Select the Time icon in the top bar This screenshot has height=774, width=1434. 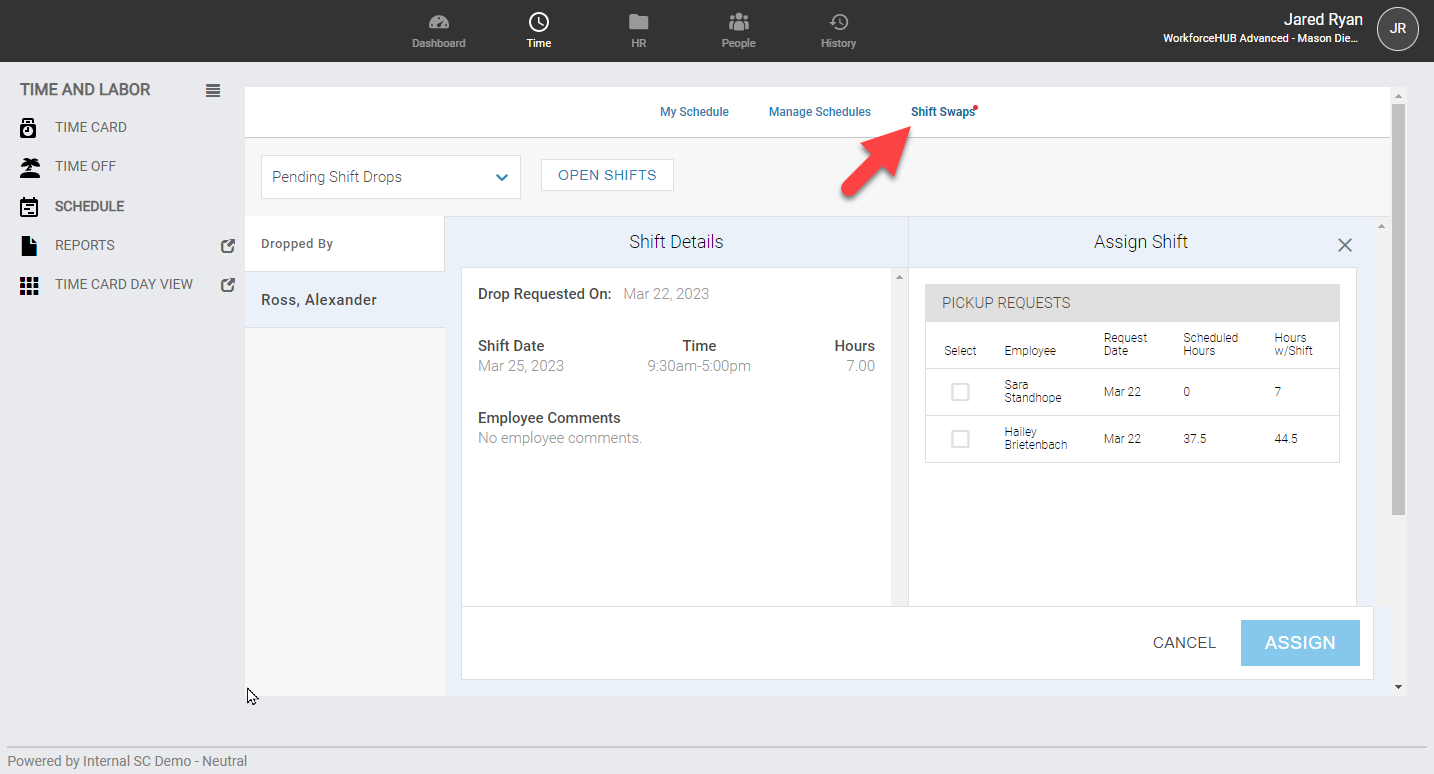pyautogui.click(x=538, y=28)
